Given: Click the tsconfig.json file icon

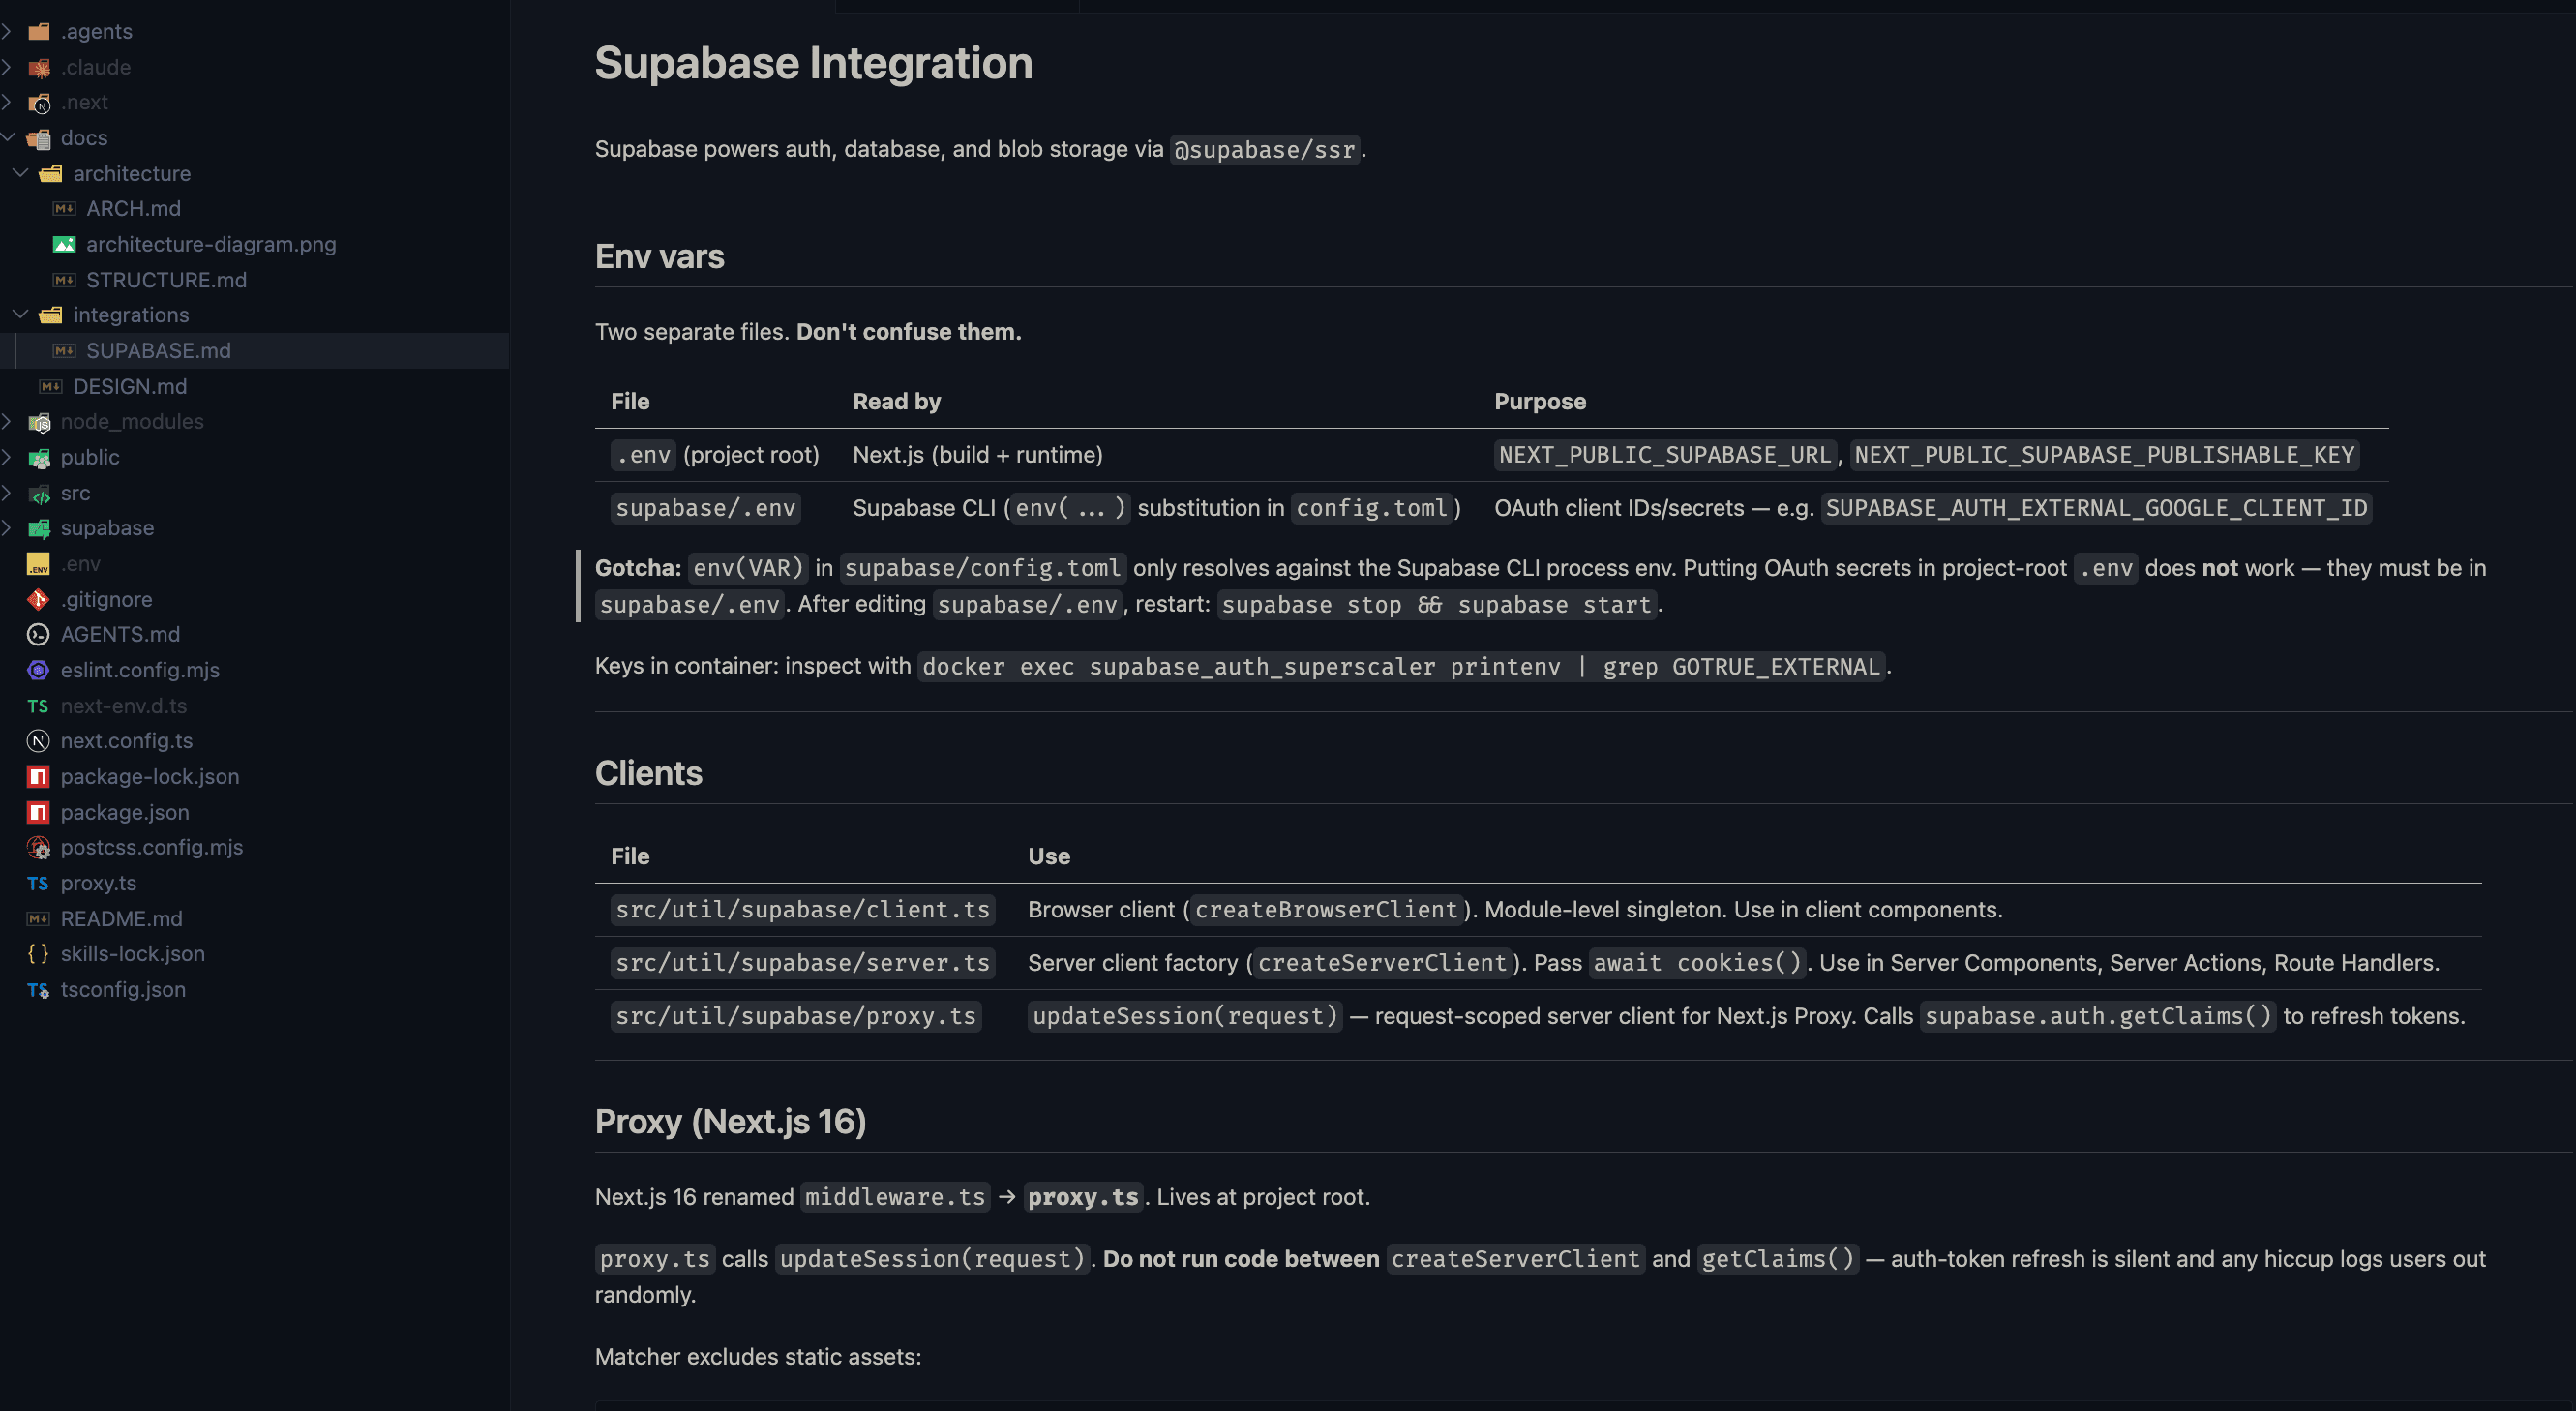Looking at the screenshot, I should [x=39, y=990].
